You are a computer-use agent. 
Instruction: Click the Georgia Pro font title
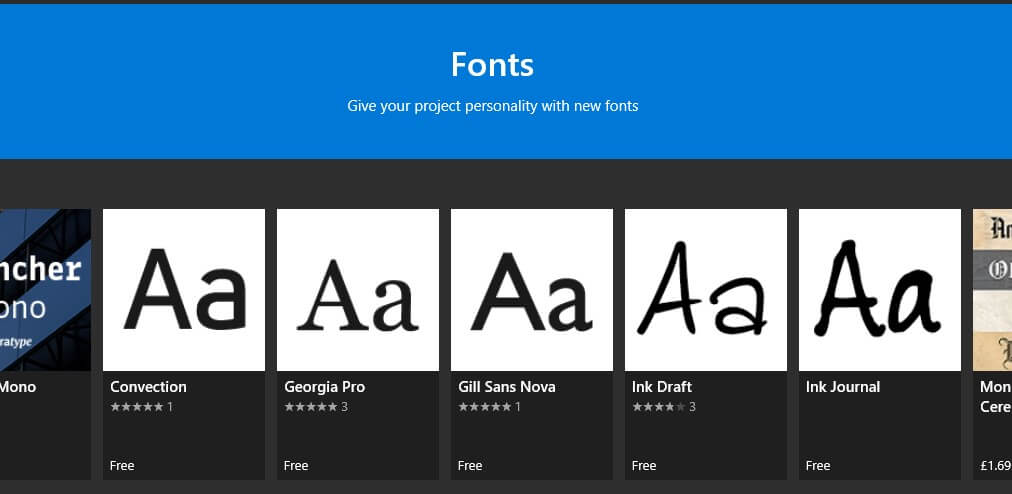pyautogui.click(x=325, y=387)
